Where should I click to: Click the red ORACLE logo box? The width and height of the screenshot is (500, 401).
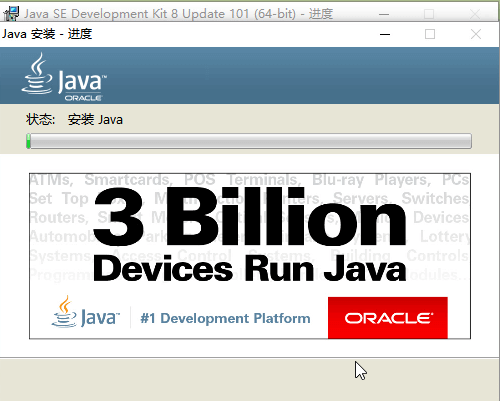pyautogui.click(x=388, y=318)
